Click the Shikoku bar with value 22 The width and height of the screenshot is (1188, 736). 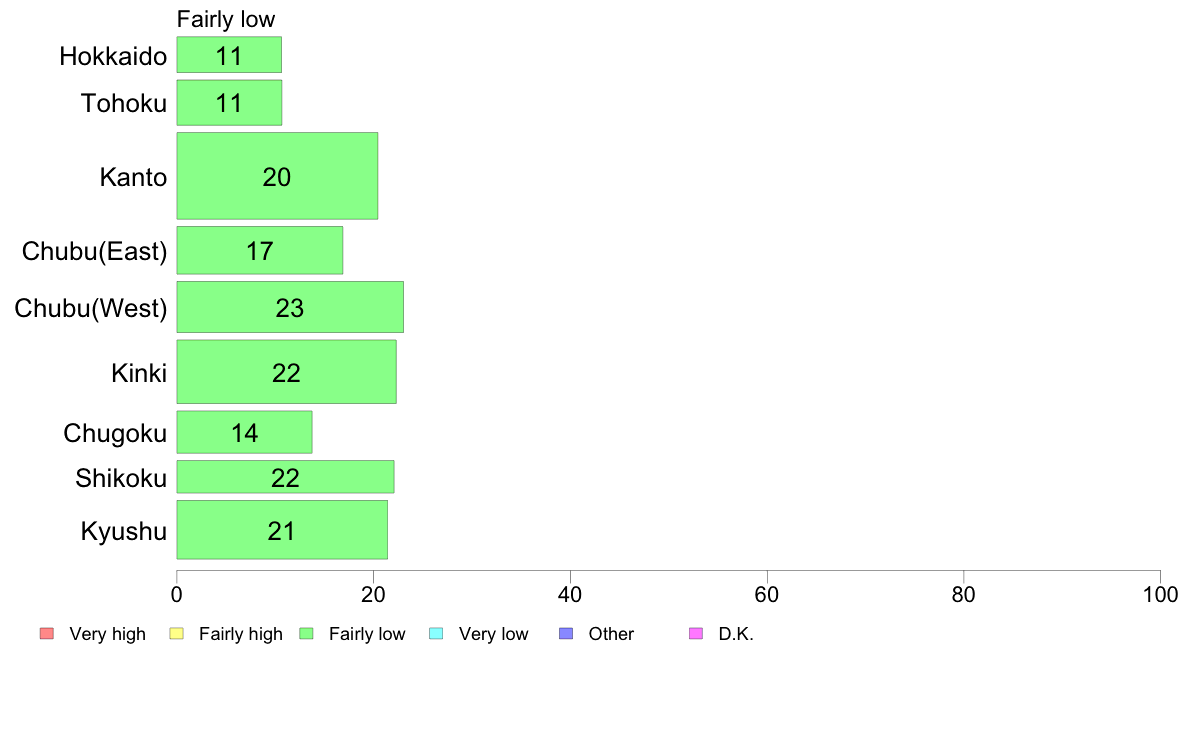(x=285, y=477)
